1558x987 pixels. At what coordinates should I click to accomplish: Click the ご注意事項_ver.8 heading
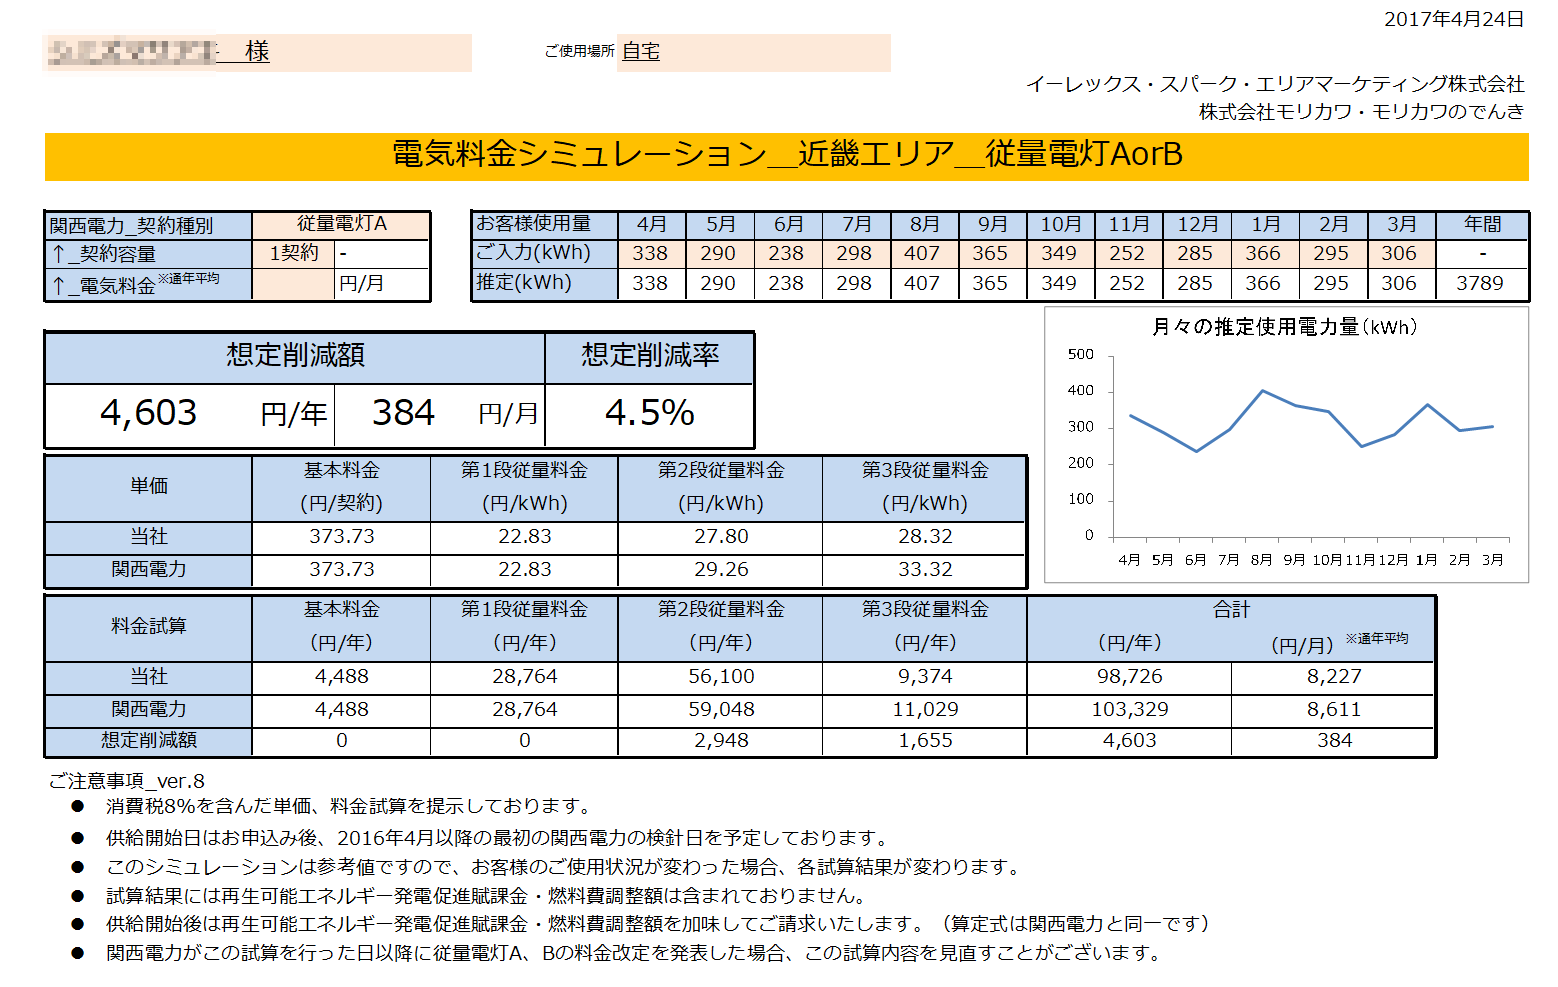click(126, 781)
